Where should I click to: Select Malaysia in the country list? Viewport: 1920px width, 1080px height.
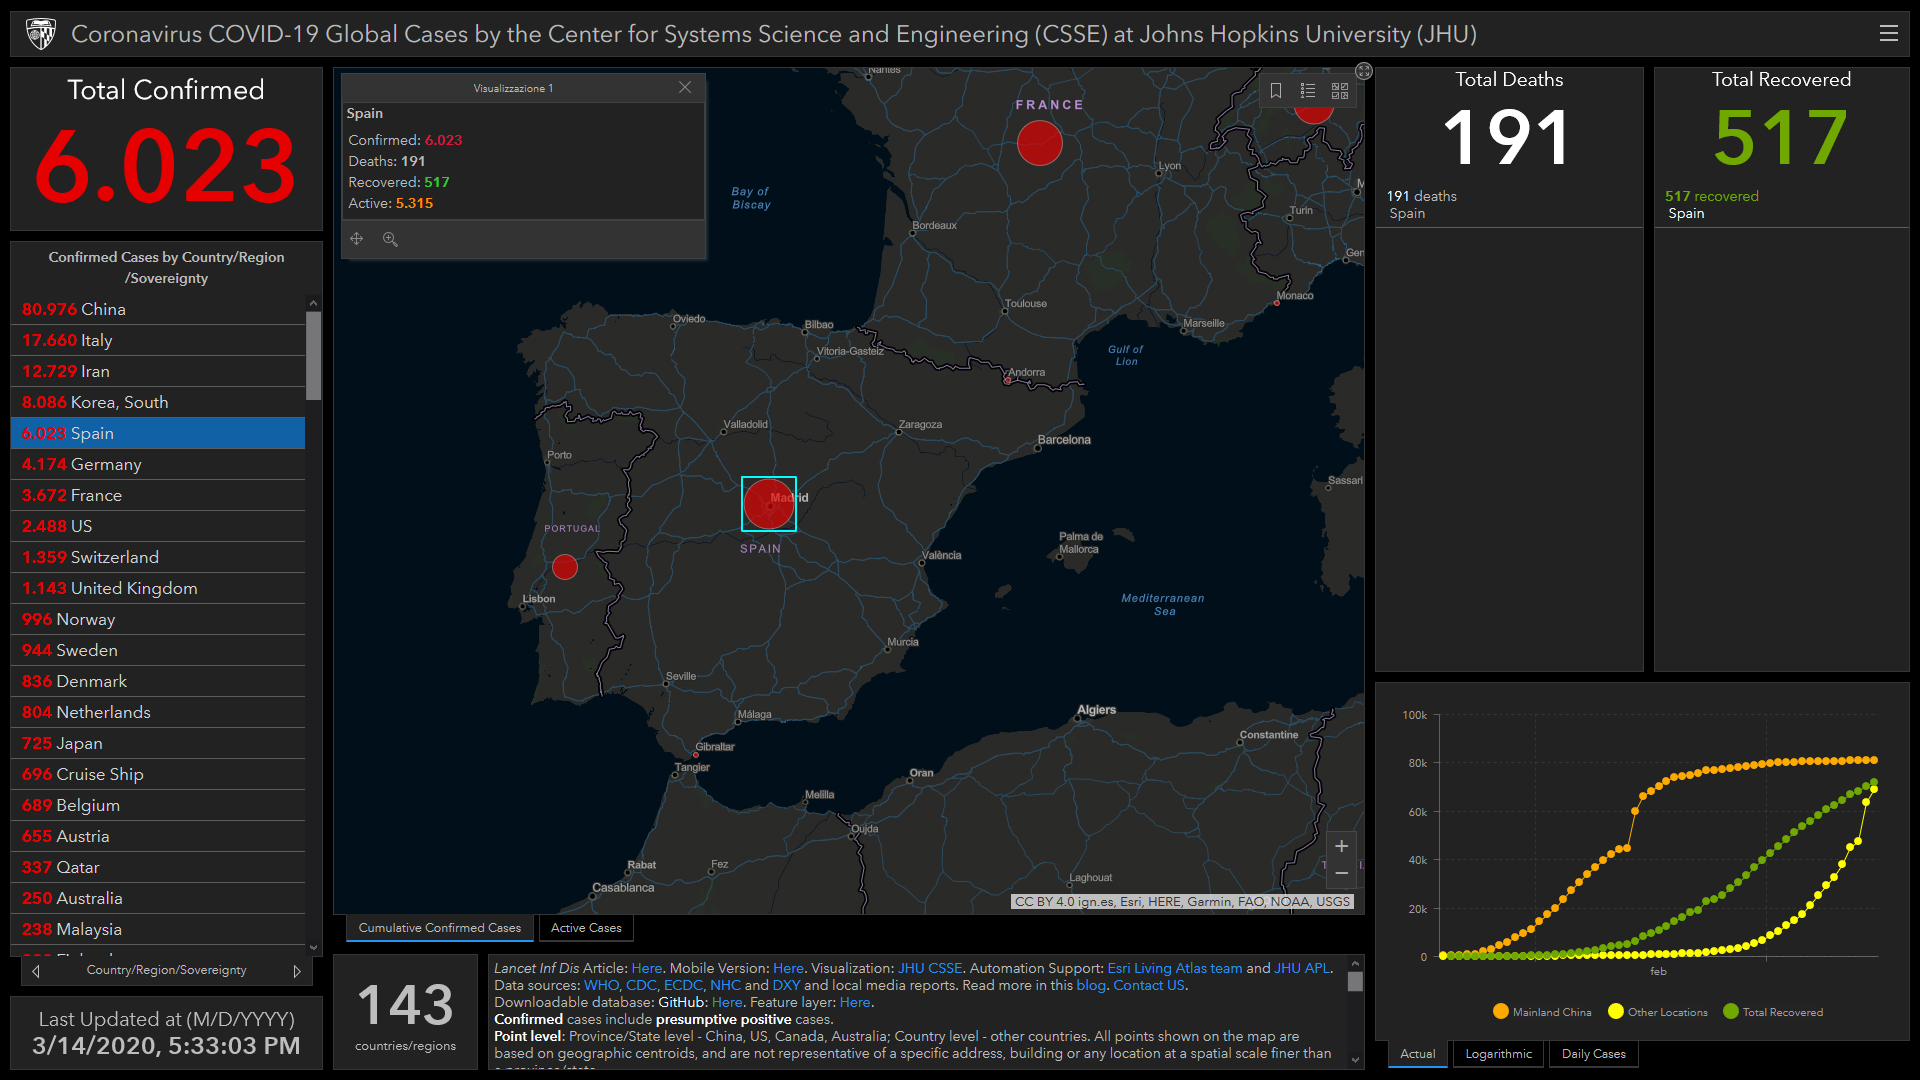tap(158, 929)
